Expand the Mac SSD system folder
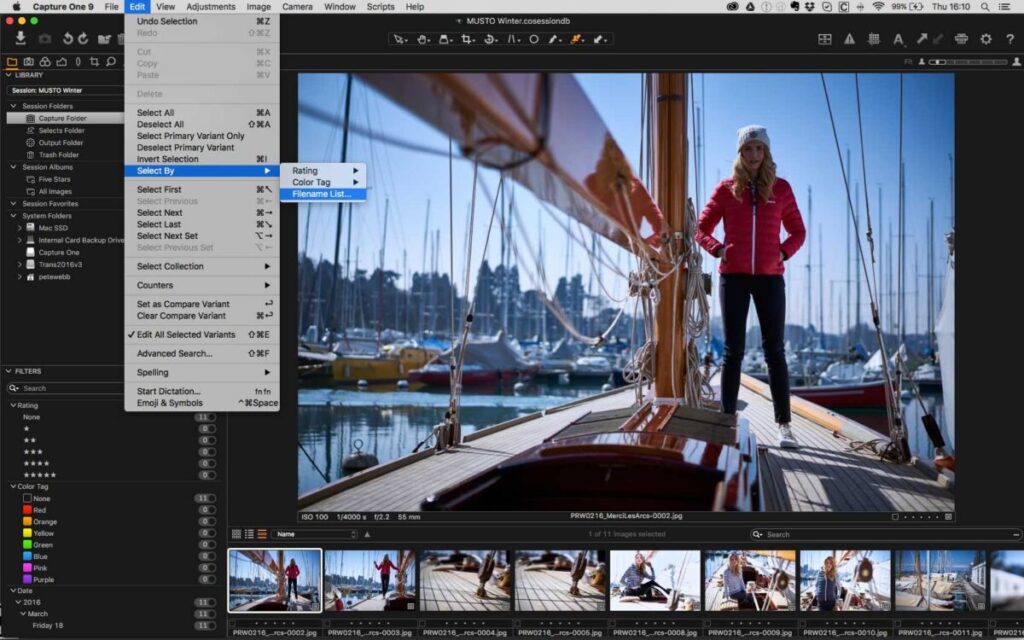This screenshot has height=640, width=1024. [x=19, y=228]
